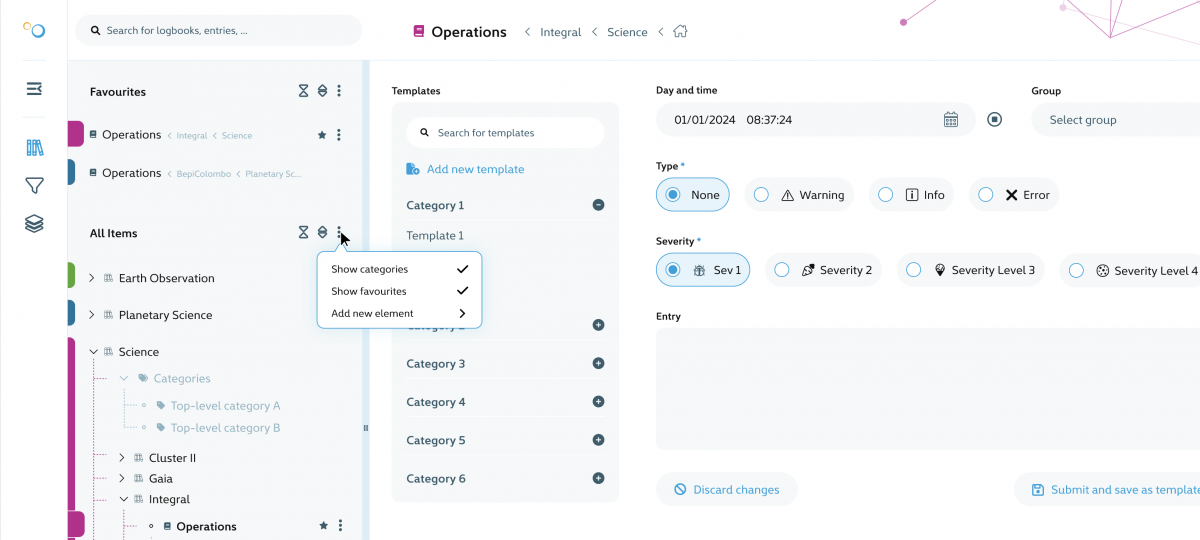Viewport: 1200px width, 540px height.
Task: Expand Category 6 templates
Action: click(x=598, y=478)
